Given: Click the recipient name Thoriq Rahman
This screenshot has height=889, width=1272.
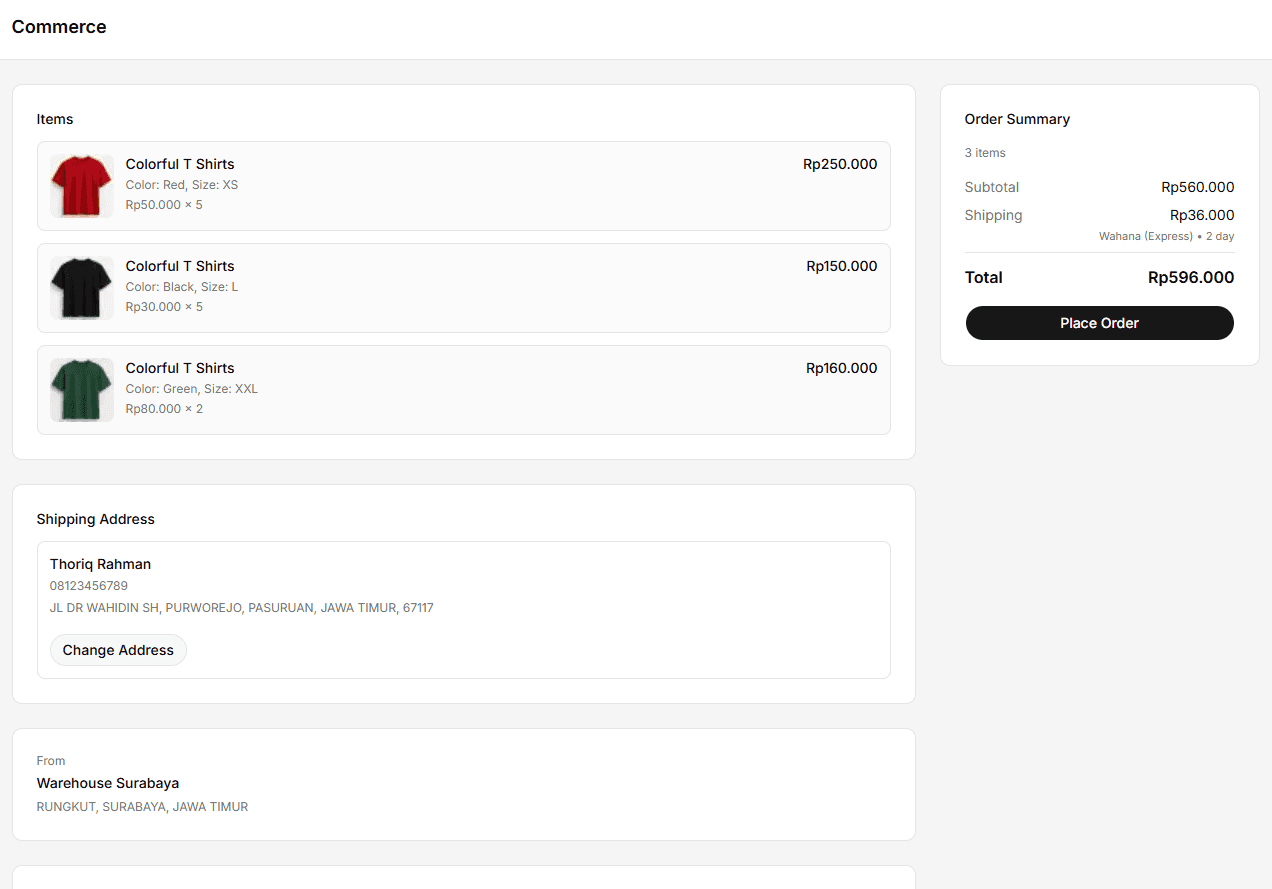Looking at the screenshot, I should tap(100, 564).
